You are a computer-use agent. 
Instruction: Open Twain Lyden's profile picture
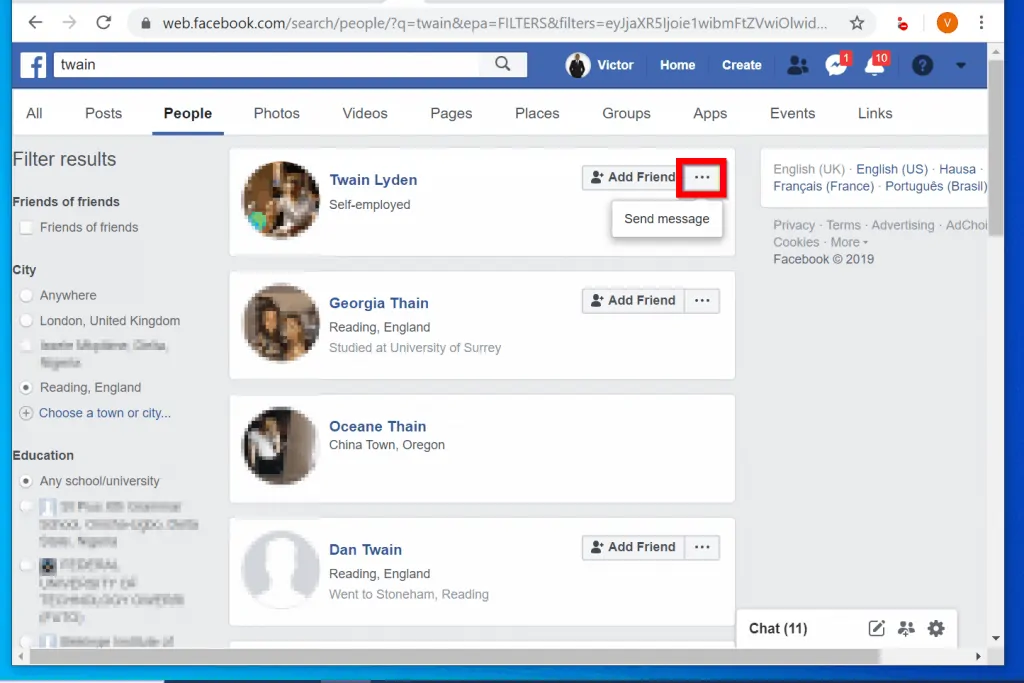281,200
